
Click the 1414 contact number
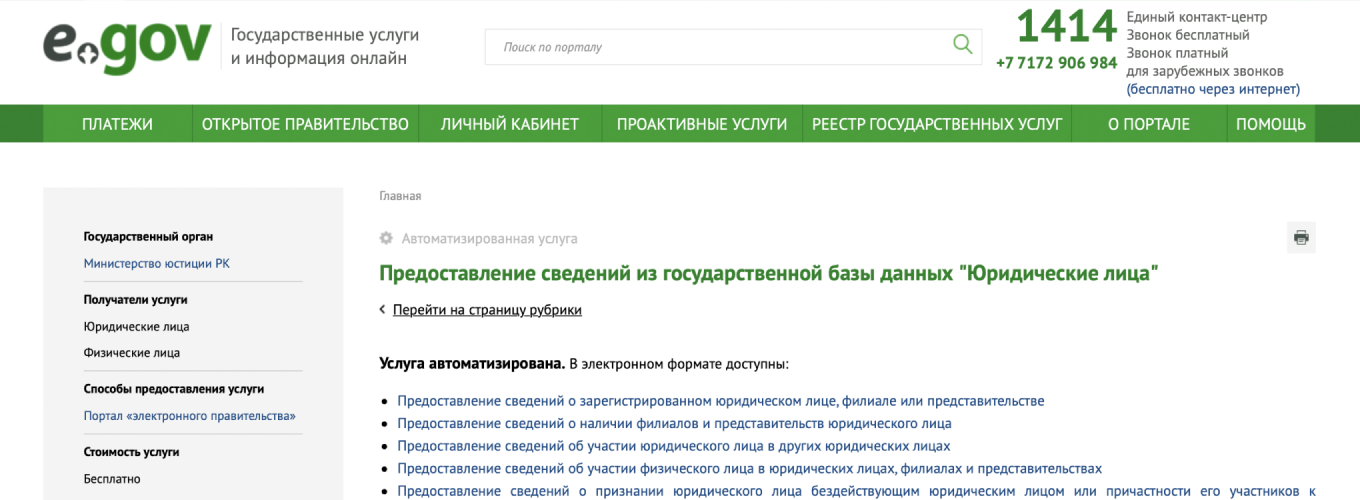pos(1067,27)
